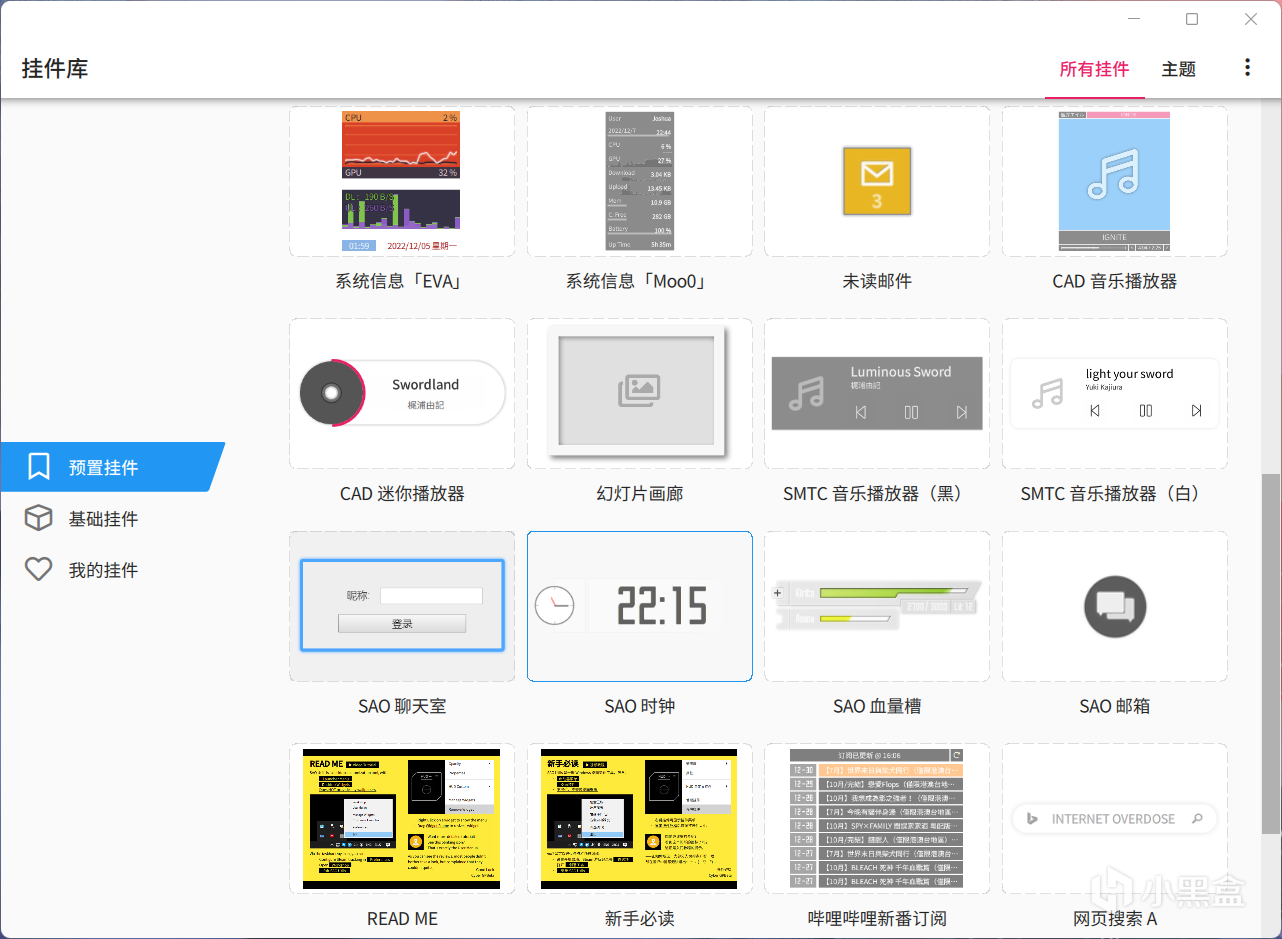Open the three-dot overflow menu
The width and height of the screenshot is (1282, 939).
(x=1247, y=67)
